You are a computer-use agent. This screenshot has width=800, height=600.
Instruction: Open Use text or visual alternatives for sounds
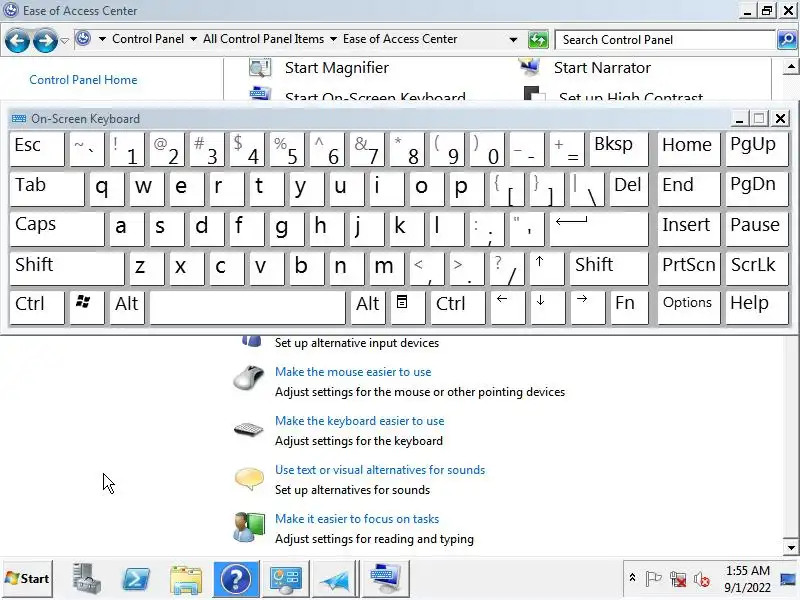[380, 470]
